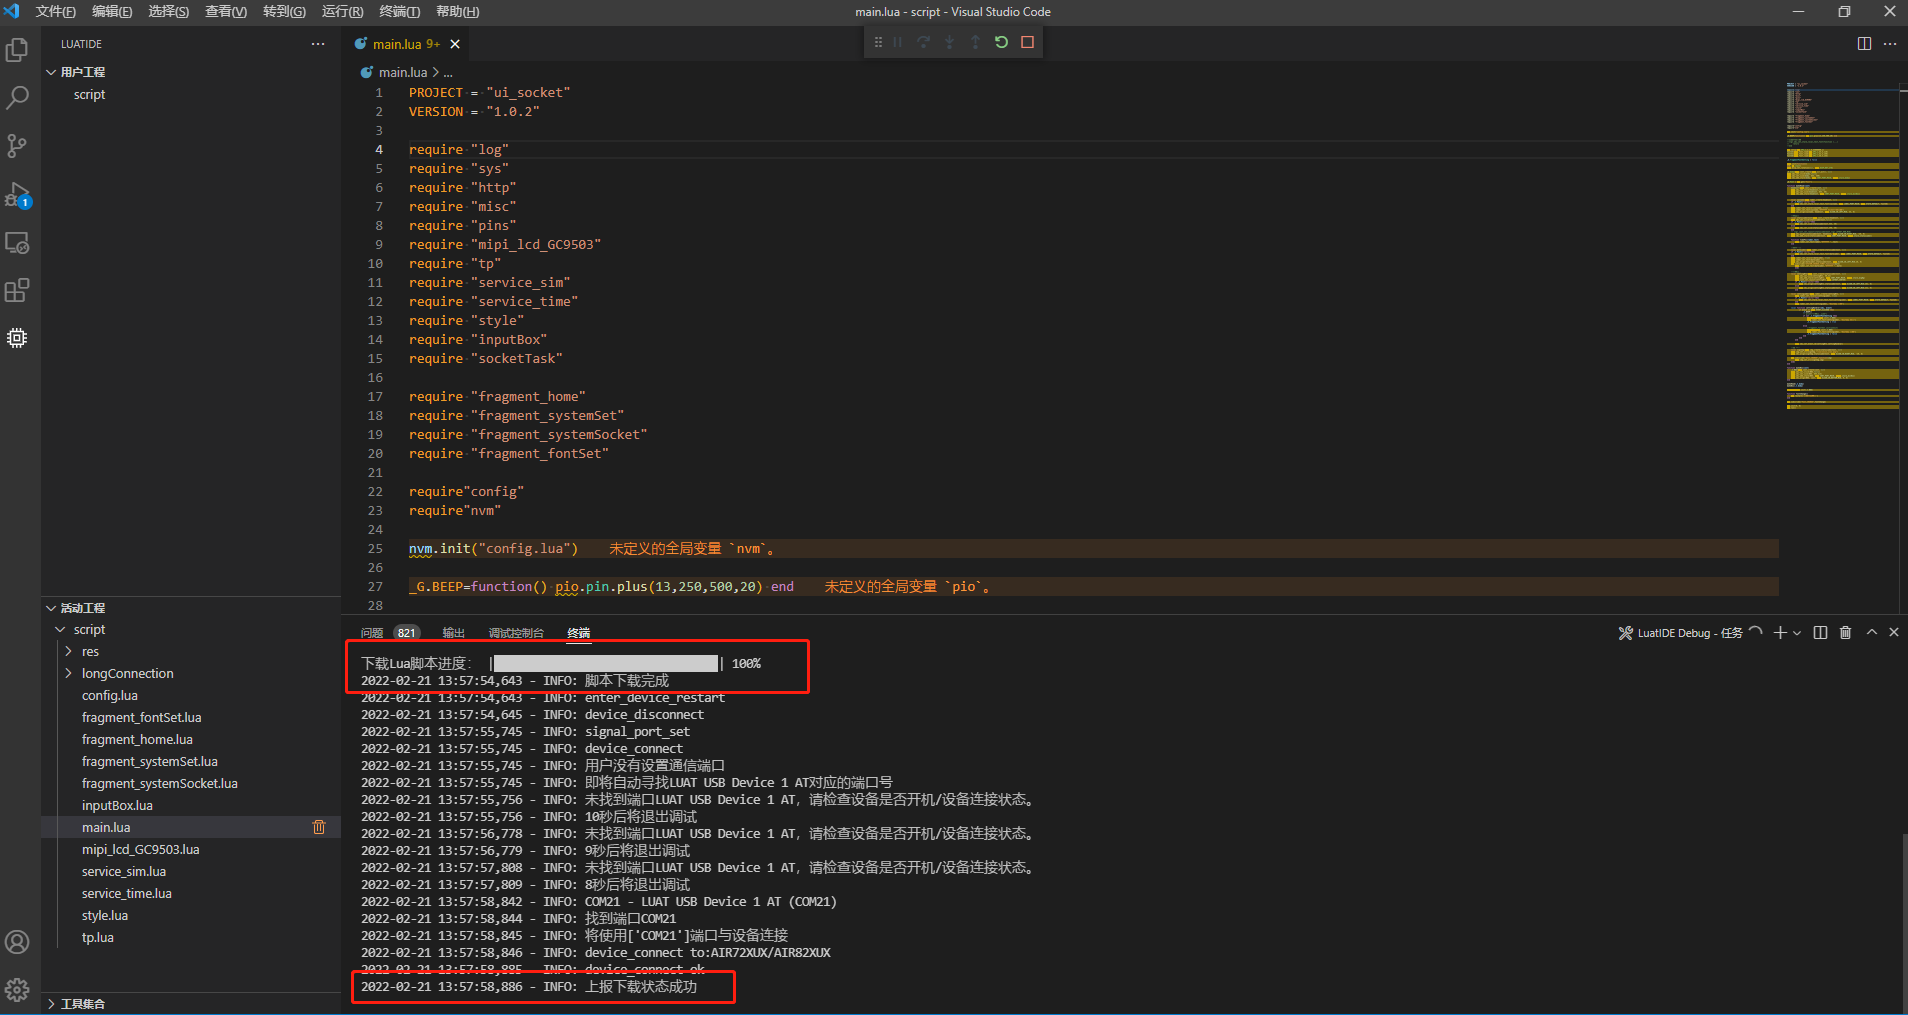
Task: Split the terminal panel
Action: [1820, 633]
